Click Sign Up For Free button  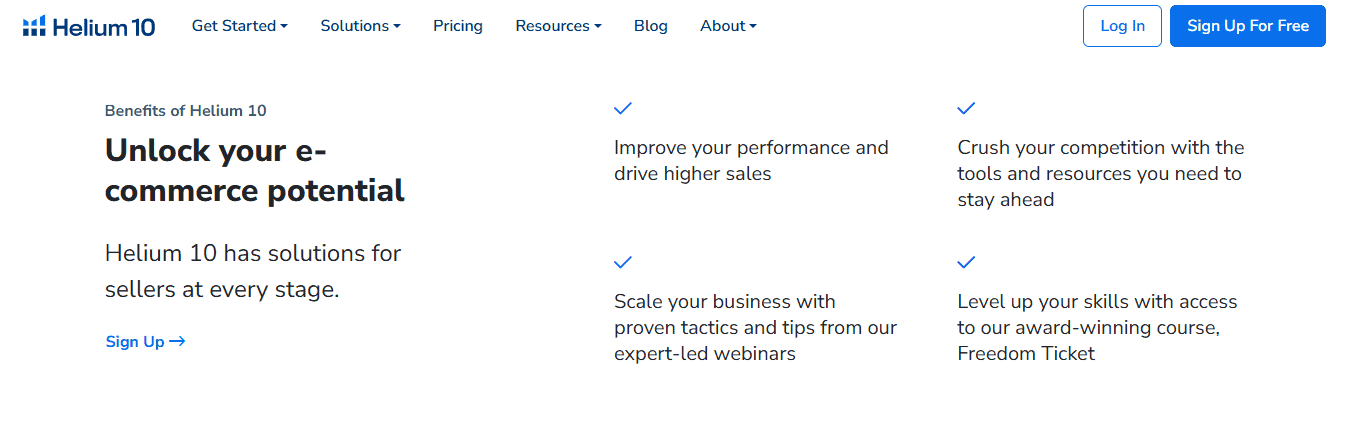[x=1247, y=26]
